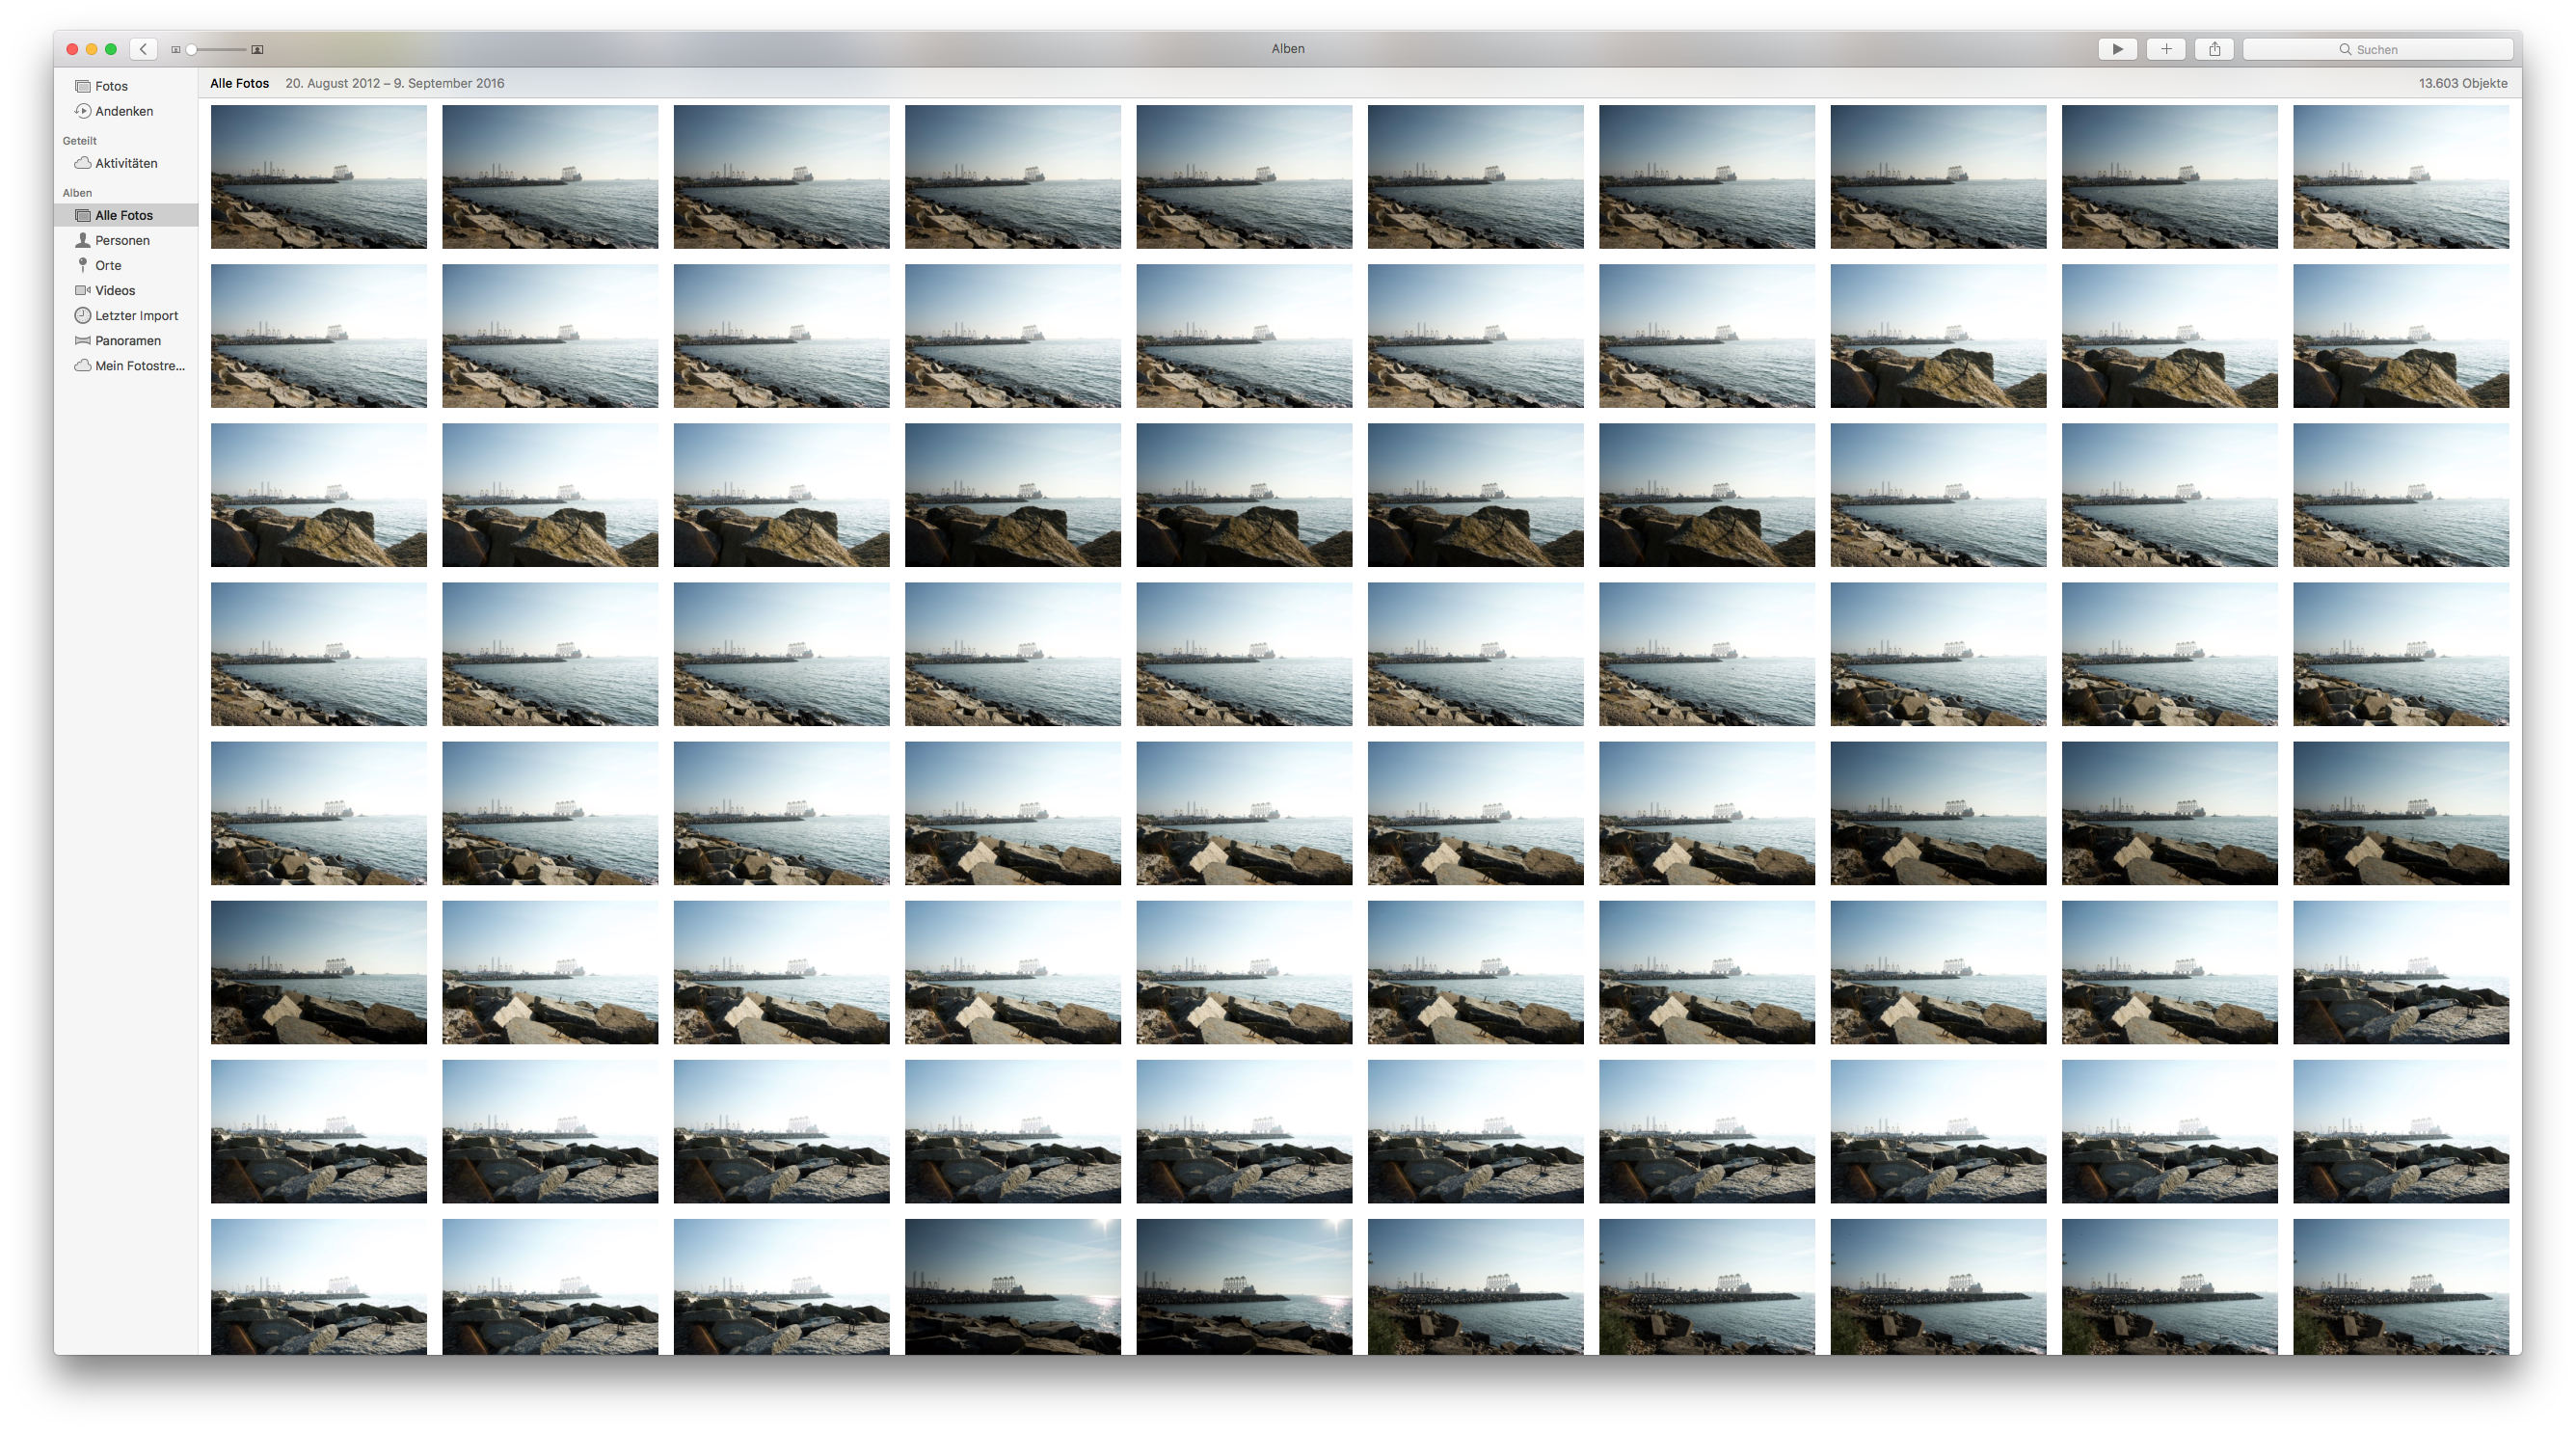Select the first photo in the seventh row
The width and height of the screenshot is (2576, 1432).
click(x=318, y=1131)
